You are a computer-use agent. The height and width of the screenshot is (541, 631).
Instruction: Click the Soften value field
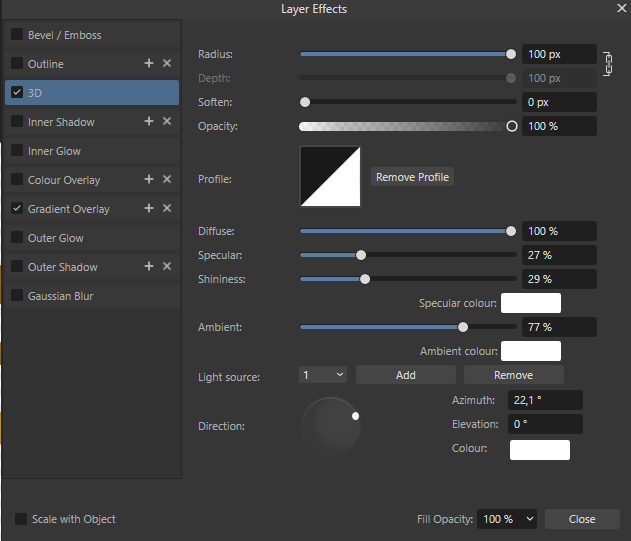pyautogui.click(x=559, y=102)
